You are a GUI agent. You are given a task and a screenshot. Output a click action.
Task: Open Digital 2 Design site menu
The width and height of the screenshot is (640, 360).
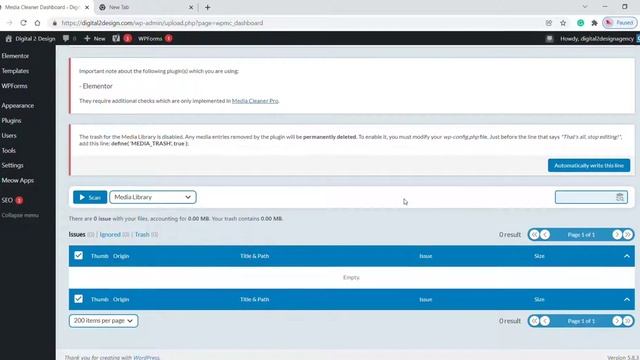coord(31,38)
